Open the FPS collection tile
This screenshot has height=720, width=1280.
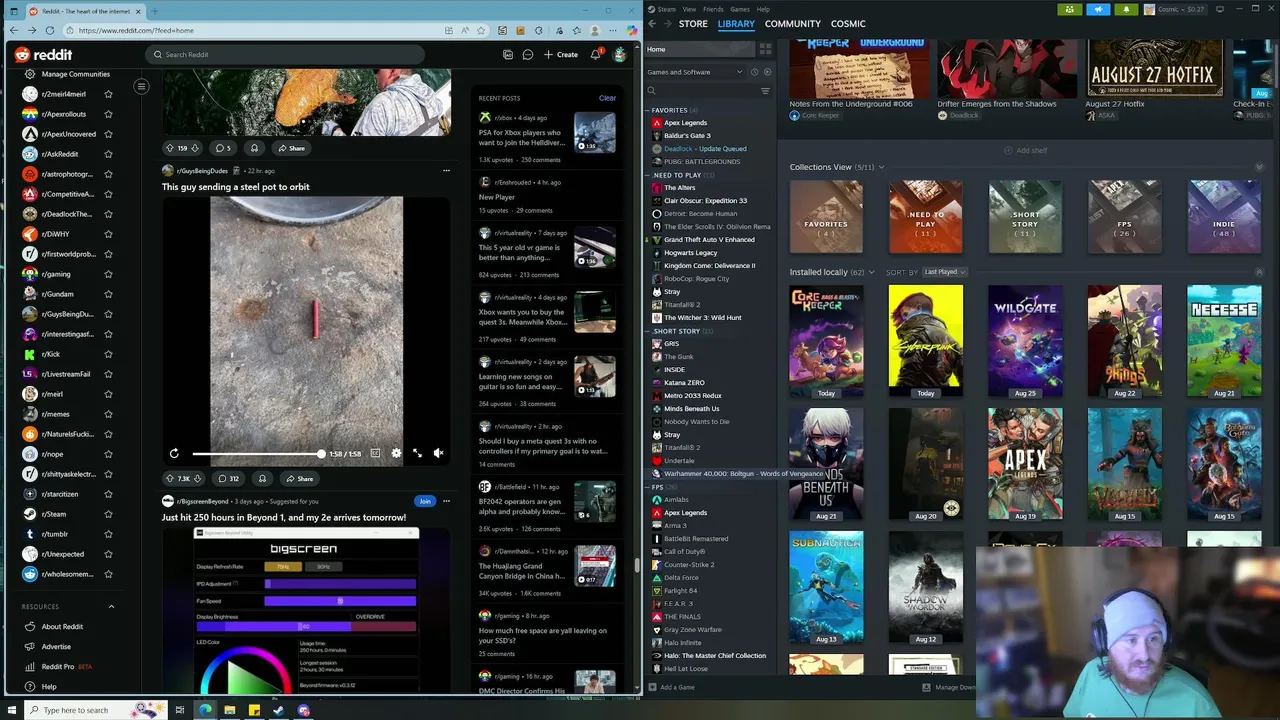(x=1125, y=217)
